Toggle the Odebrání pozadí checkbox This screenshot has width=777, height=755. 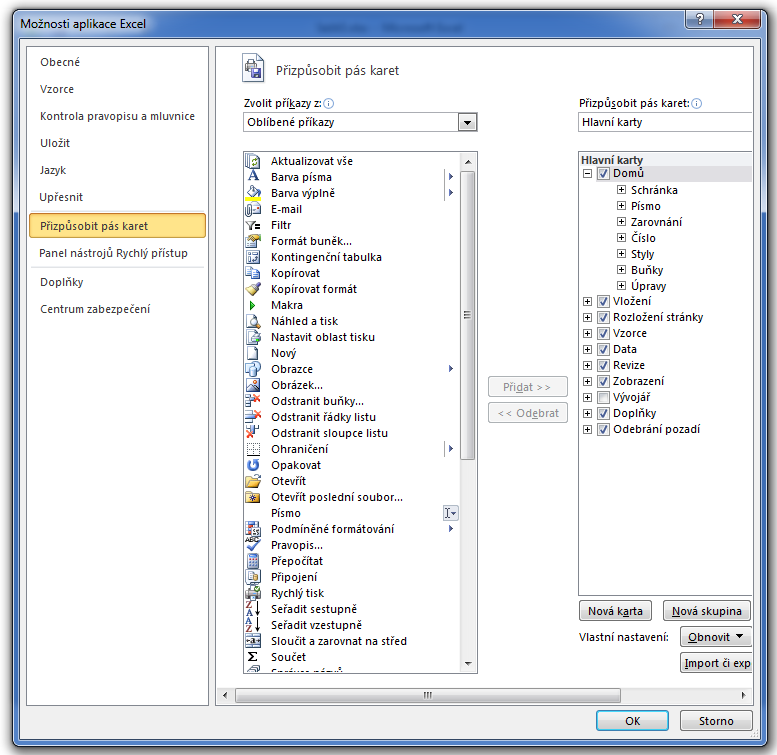[x=603, y=429]
